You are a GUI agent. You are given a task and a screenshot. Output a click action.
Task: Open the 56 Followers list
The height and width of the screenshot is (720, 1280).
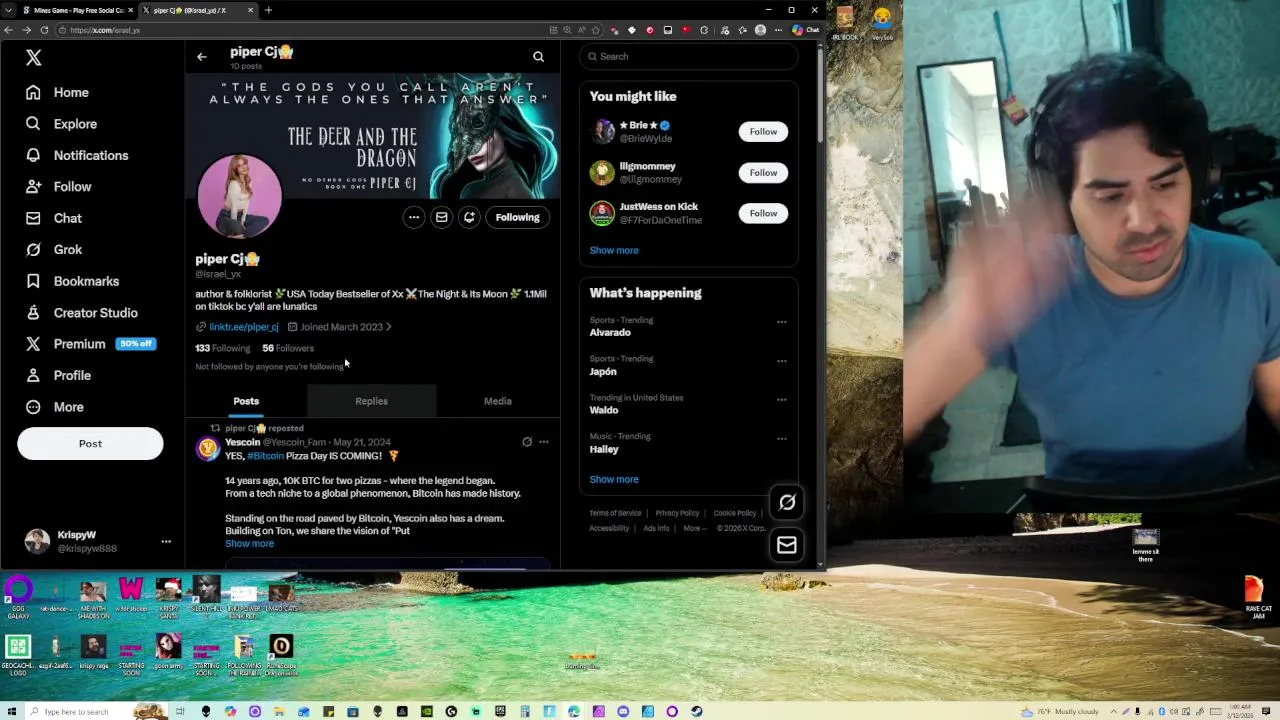288,348
